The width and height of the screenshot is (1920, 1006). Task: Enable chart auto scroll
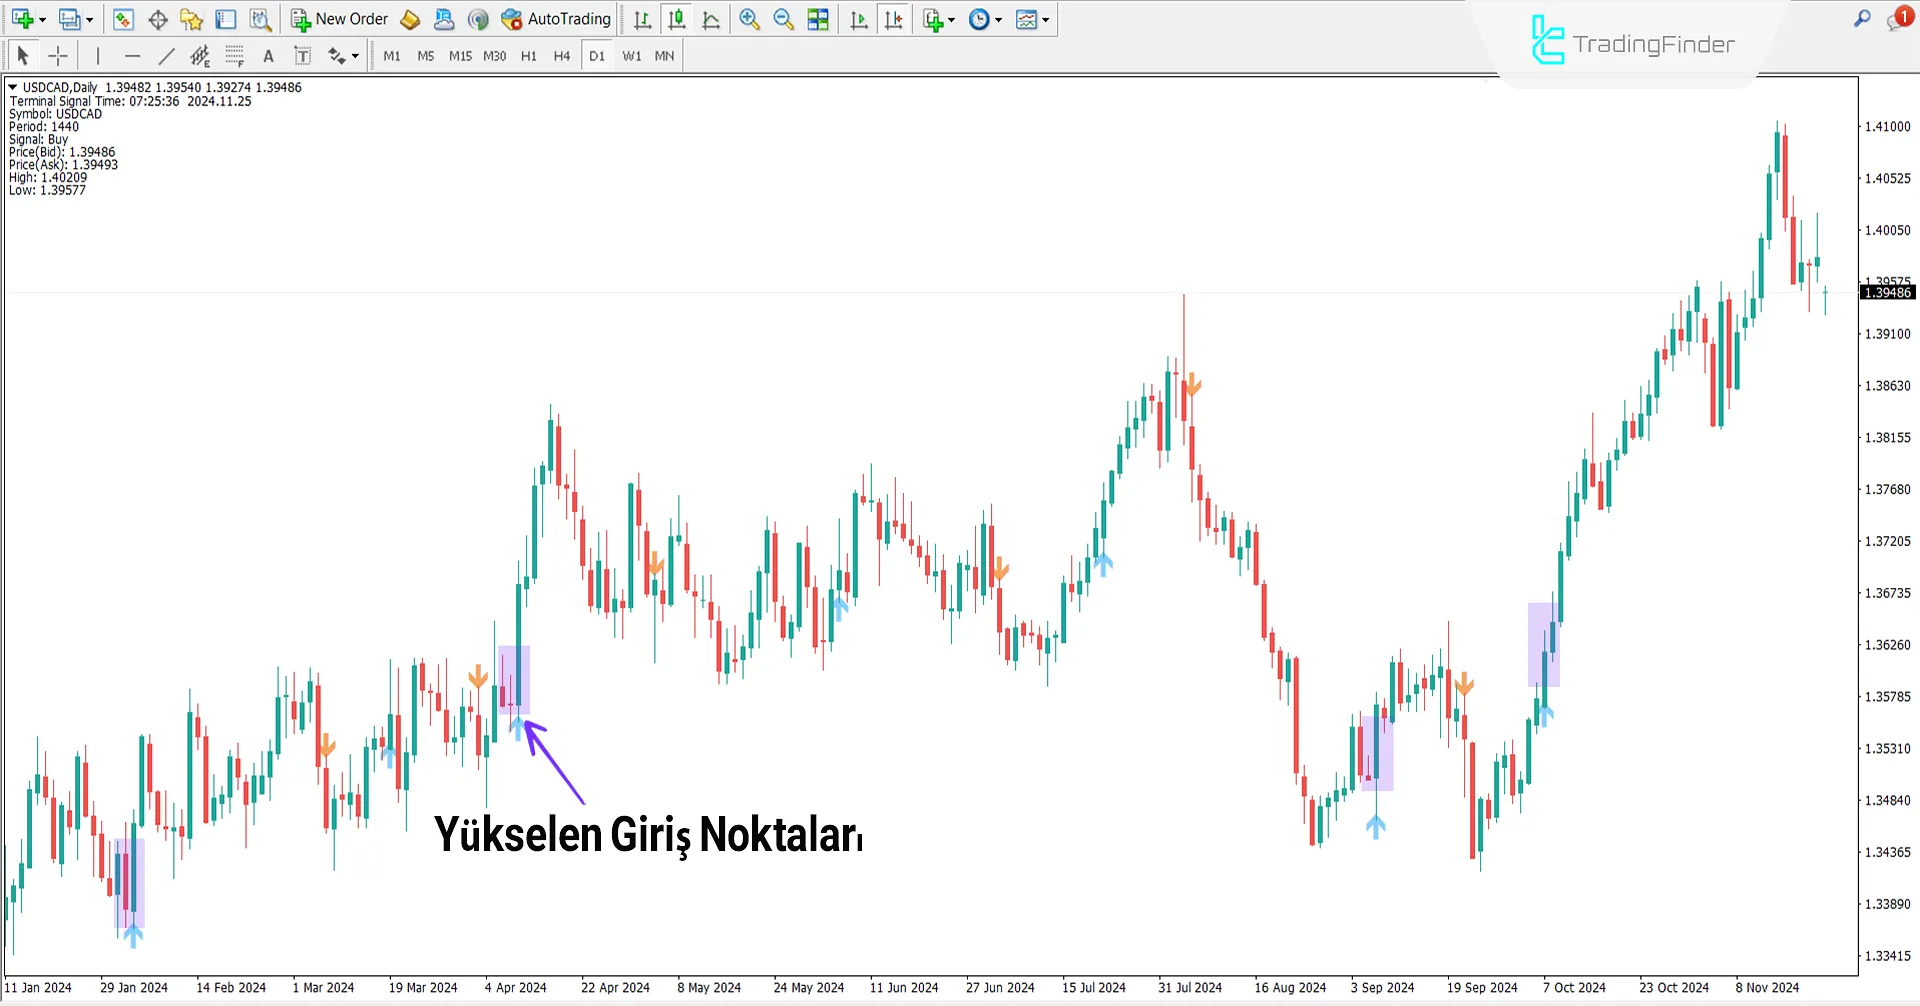point(858,19)
